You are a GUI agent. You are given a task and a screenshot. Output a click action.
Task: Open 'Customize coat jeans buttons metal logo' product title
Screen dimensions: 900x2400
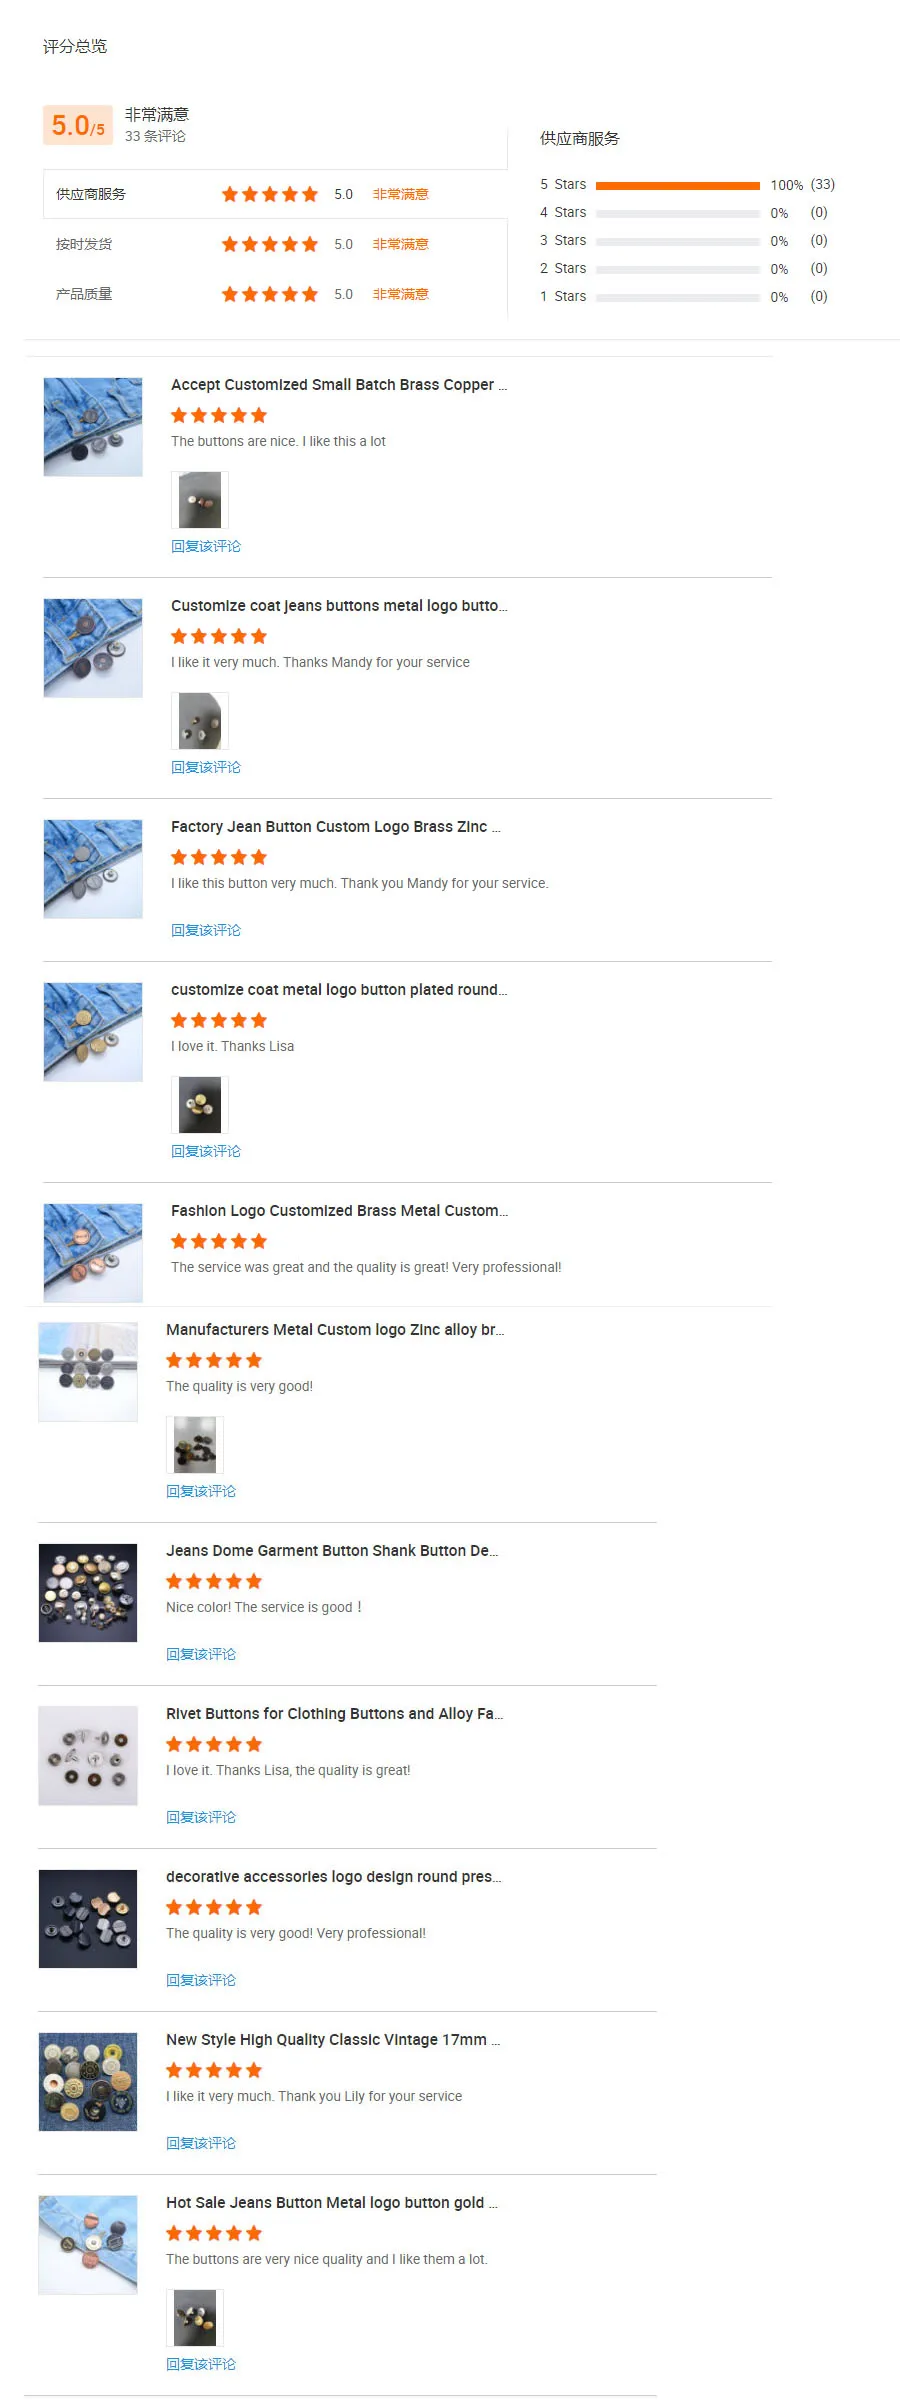coord(339,606)
